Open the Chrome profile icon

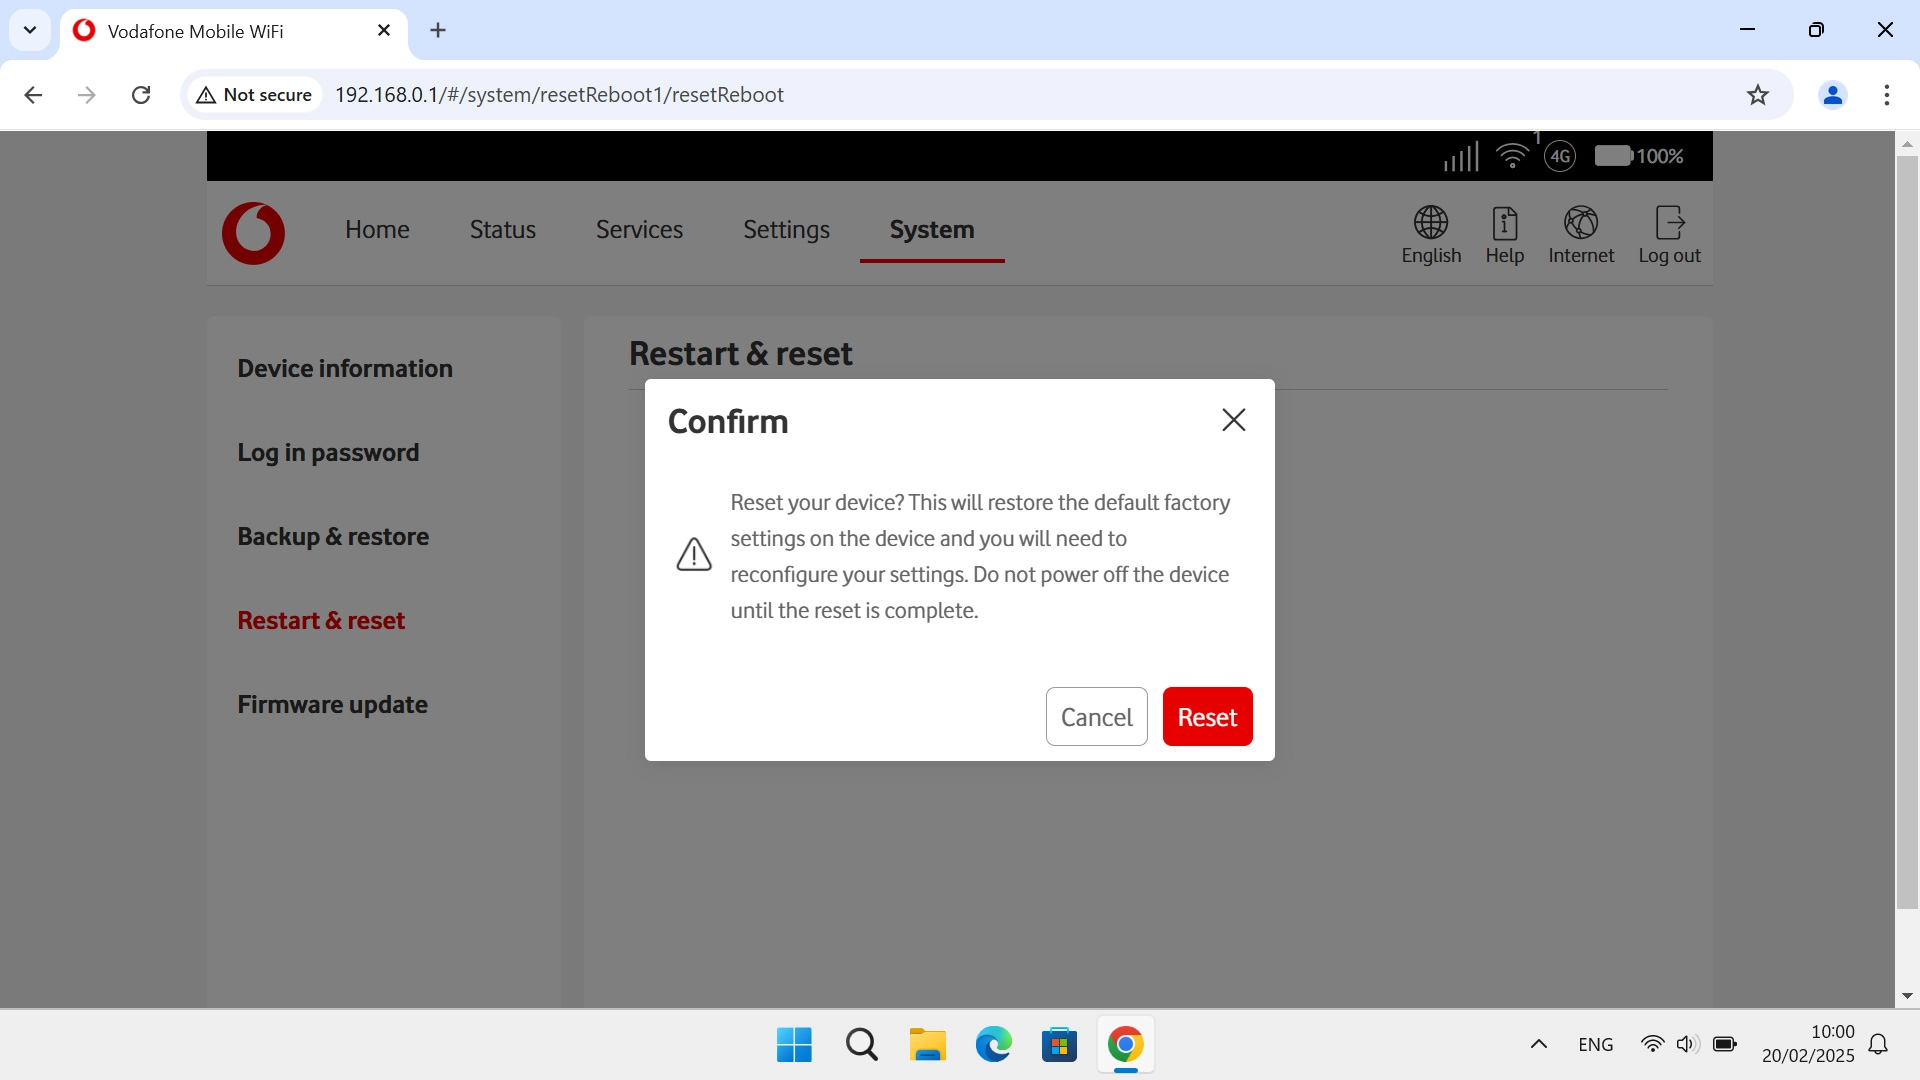[x=1832, y=95]
